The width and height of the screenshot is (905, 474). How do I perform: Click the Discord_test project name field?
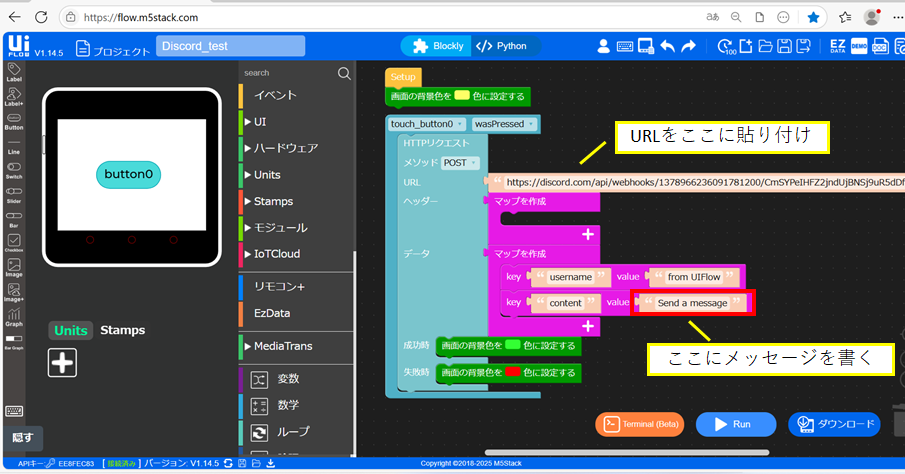(230, 46)
